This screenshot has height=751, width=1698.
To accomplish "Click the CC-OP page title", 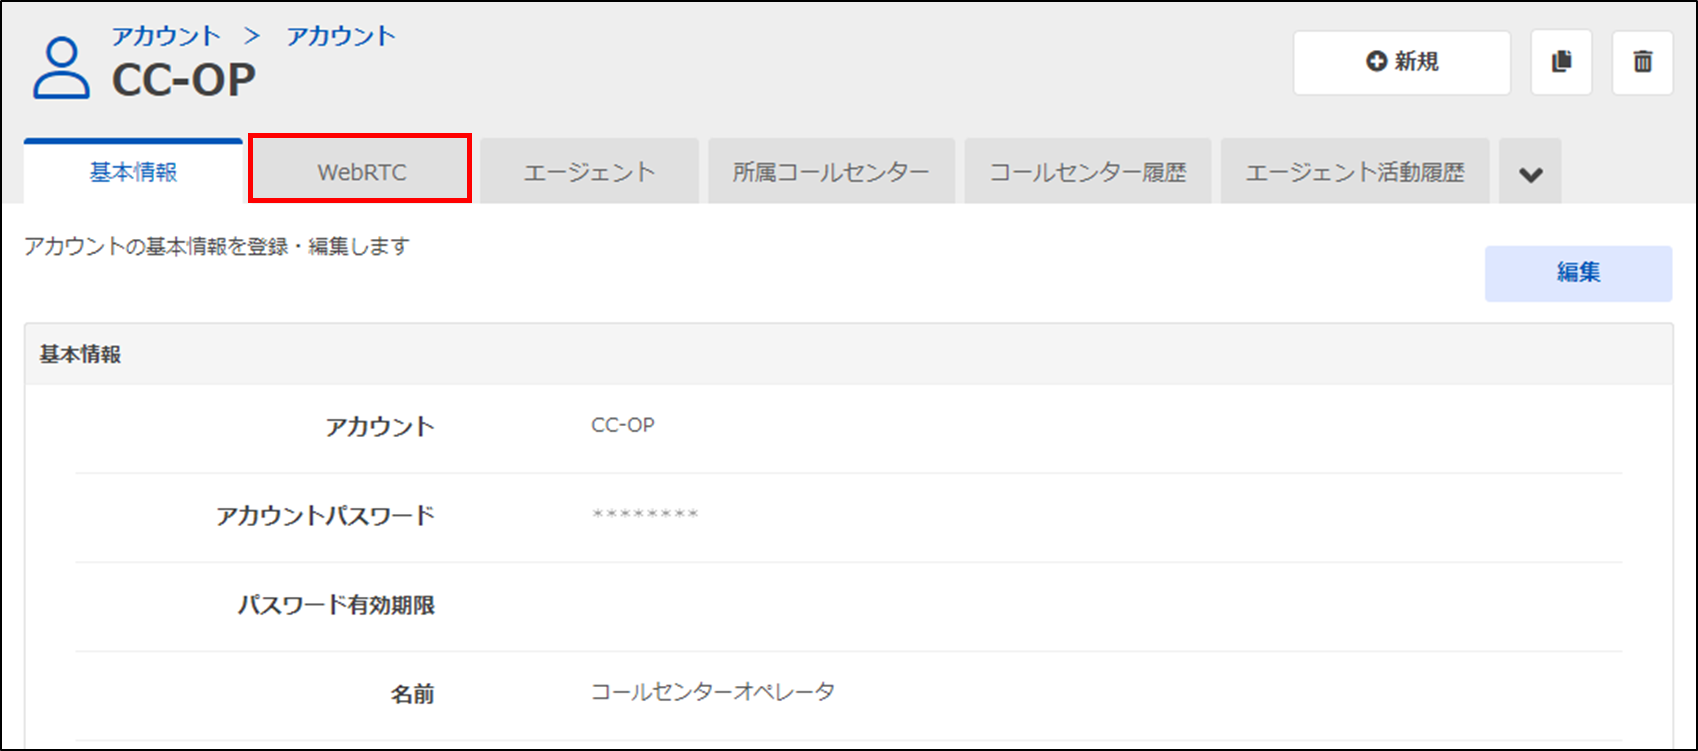I will coord(184,80).
